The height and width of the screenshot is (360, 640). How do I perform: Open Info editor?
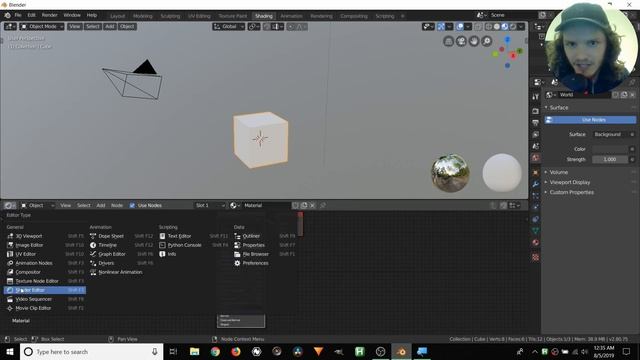click(x=193, y=254)
